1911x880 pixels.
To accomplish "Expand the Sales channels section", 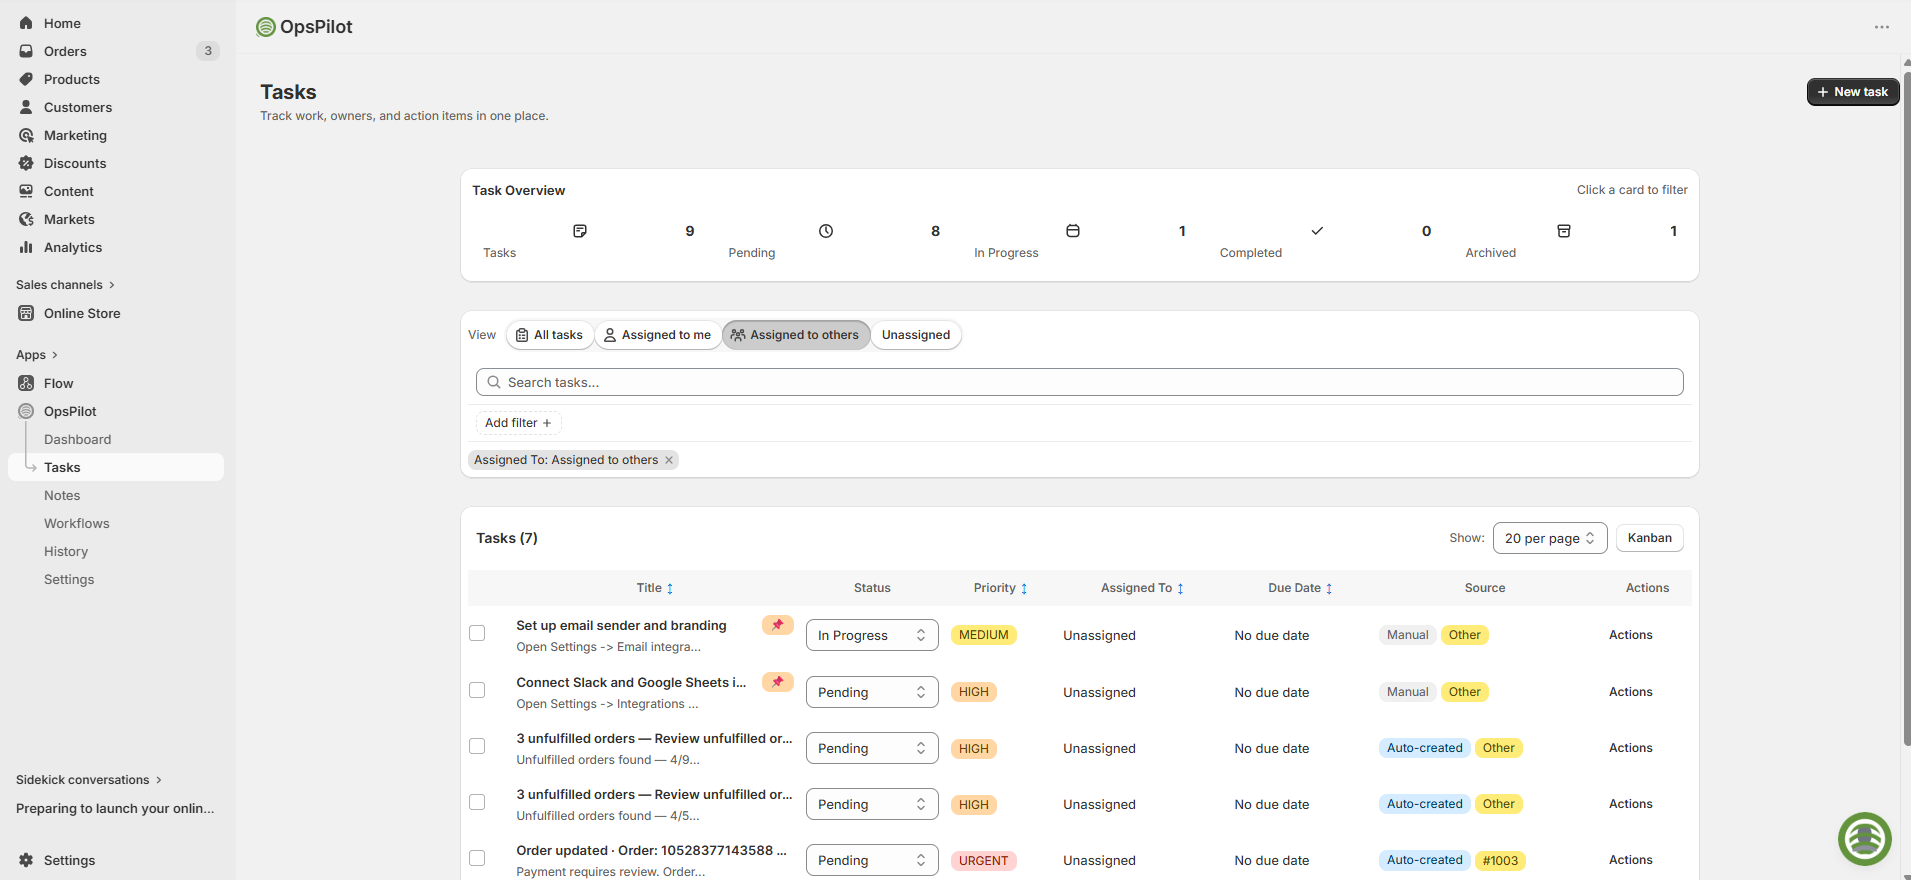I will (x=65, y=285).
